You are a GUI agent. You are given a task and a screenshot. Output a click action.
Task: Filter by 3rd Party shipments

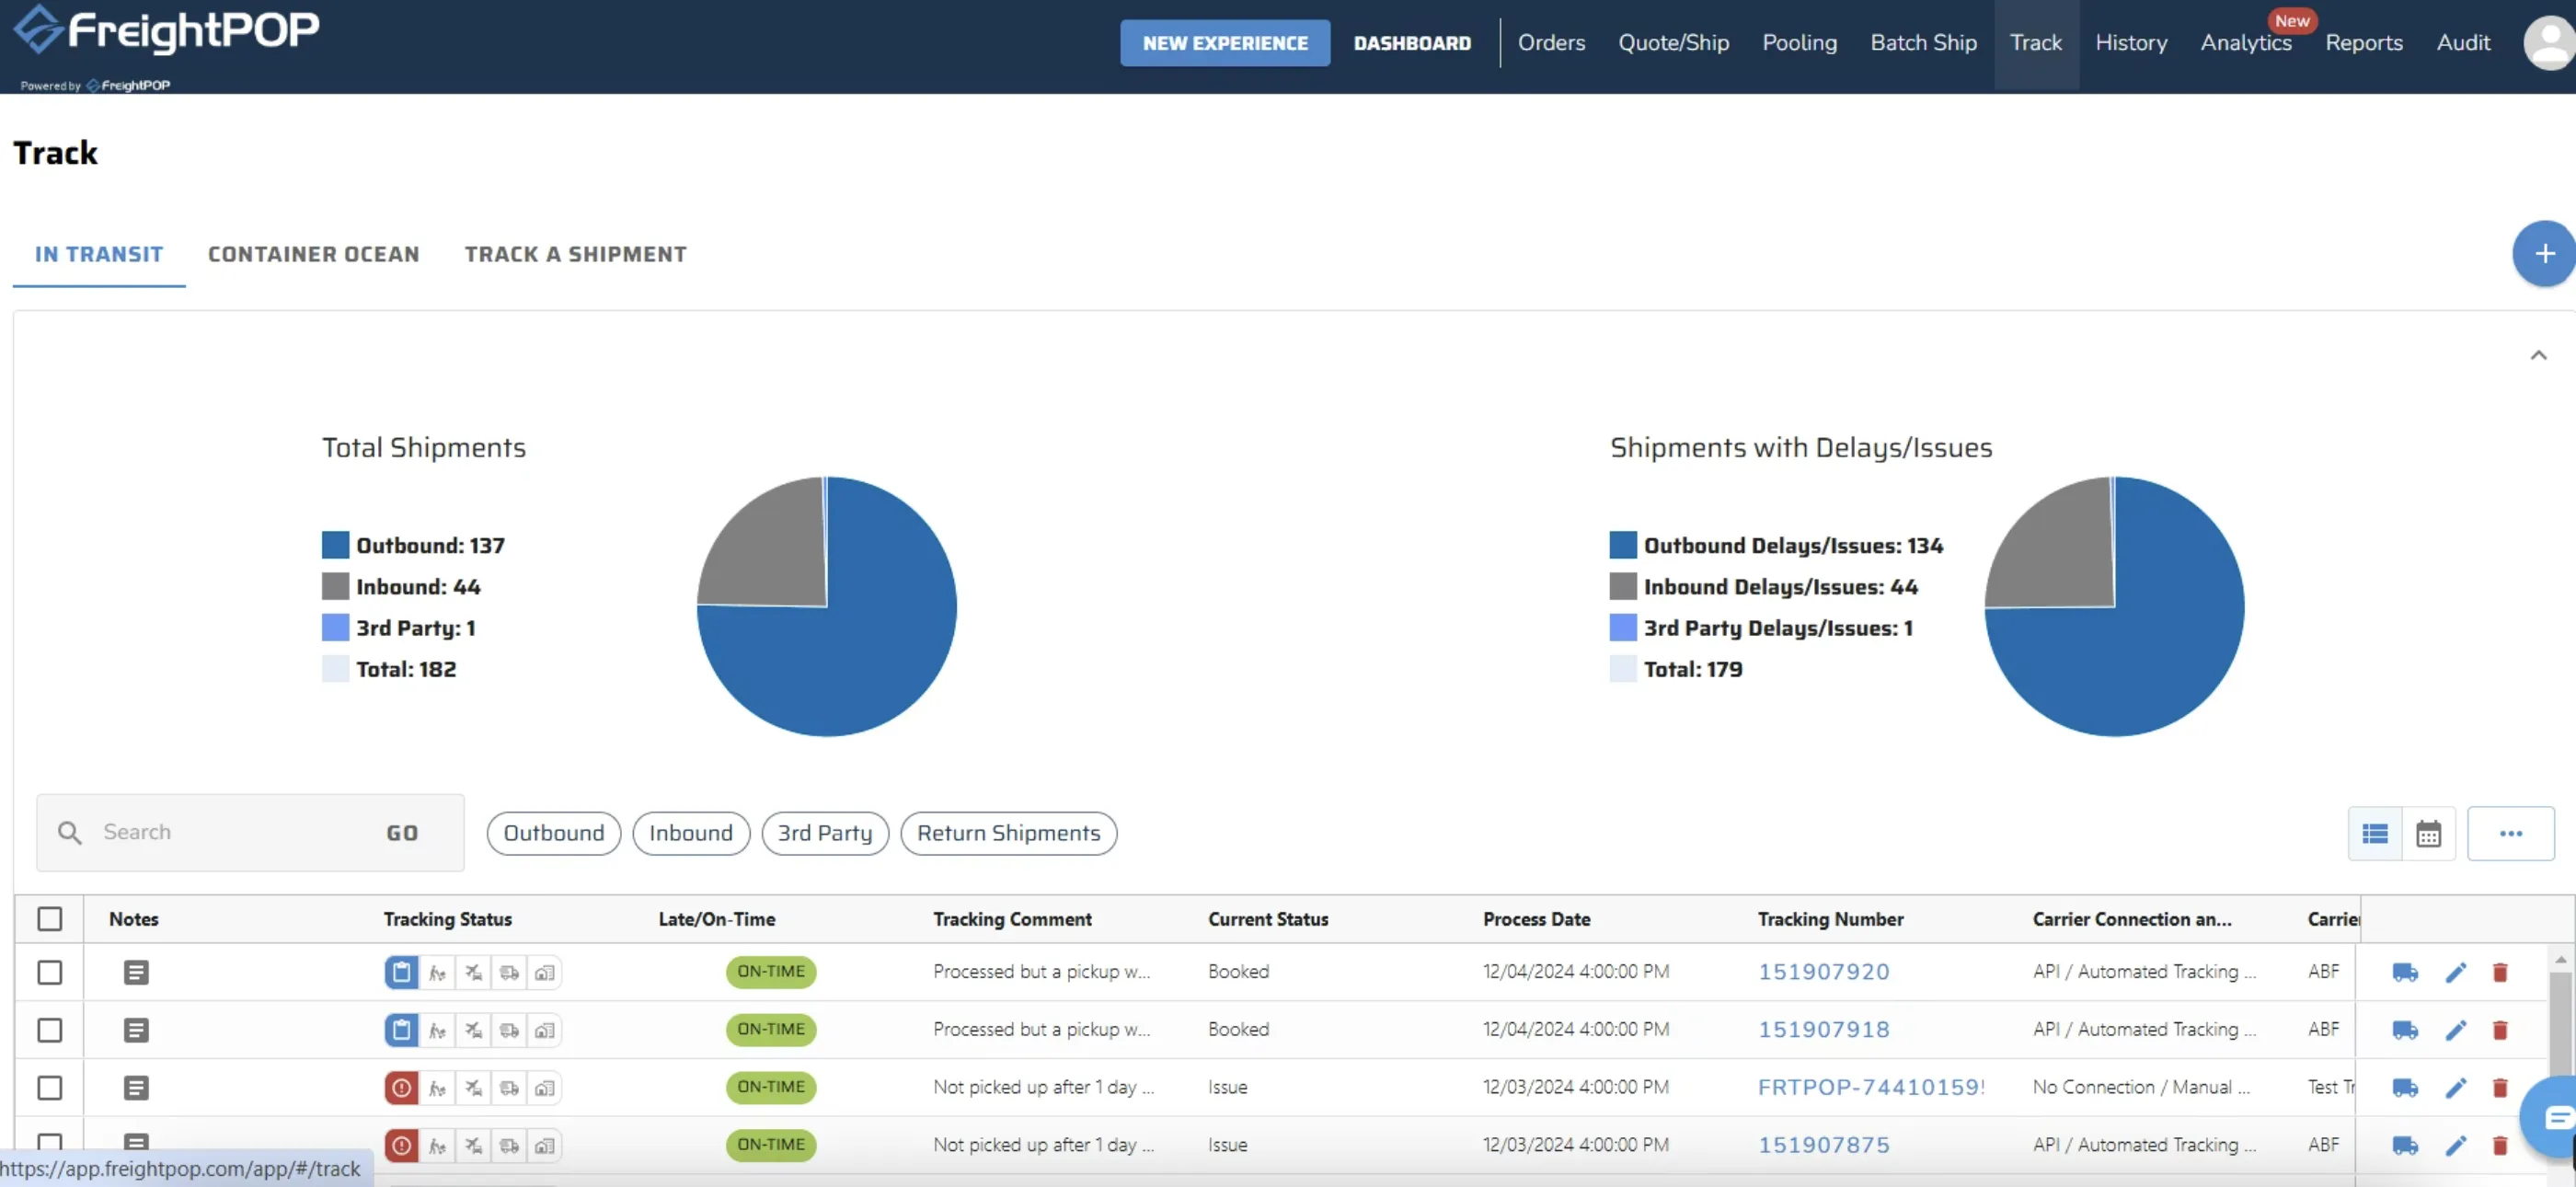(x=824, y=833)
